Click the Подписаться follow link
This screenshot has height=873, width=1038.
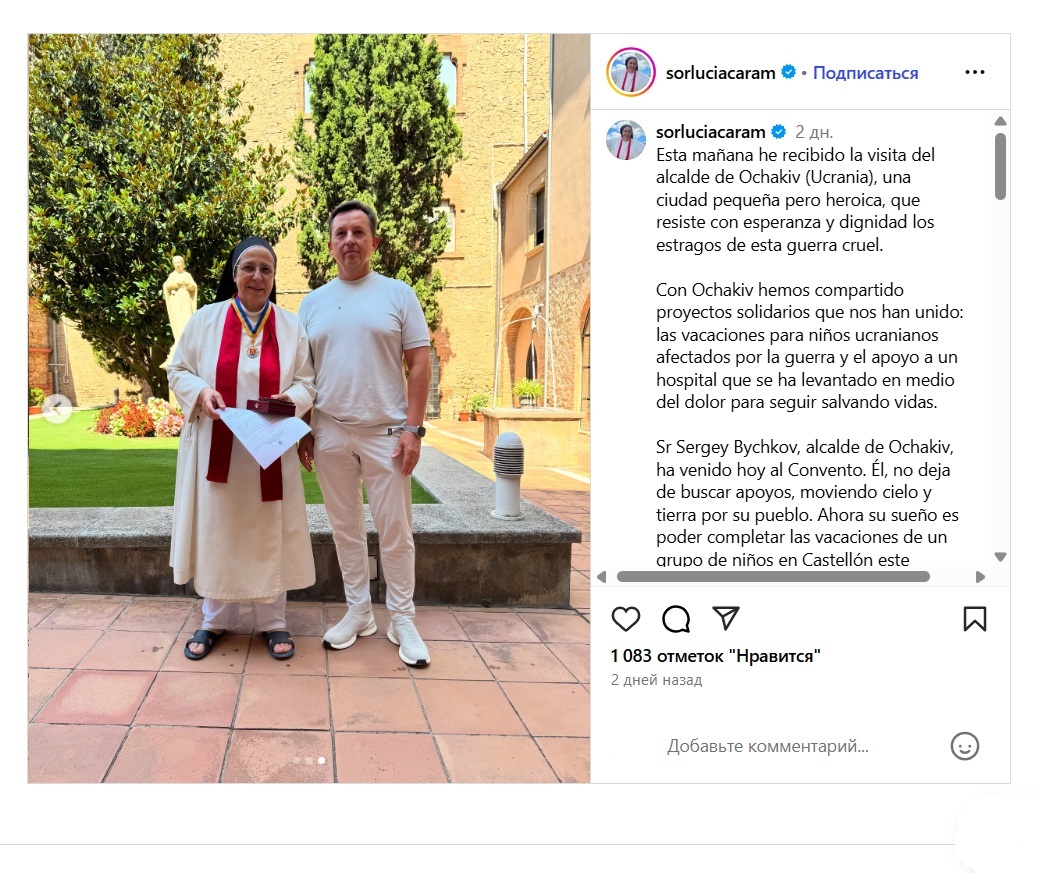pyautogui.click(x=865, y=73)
